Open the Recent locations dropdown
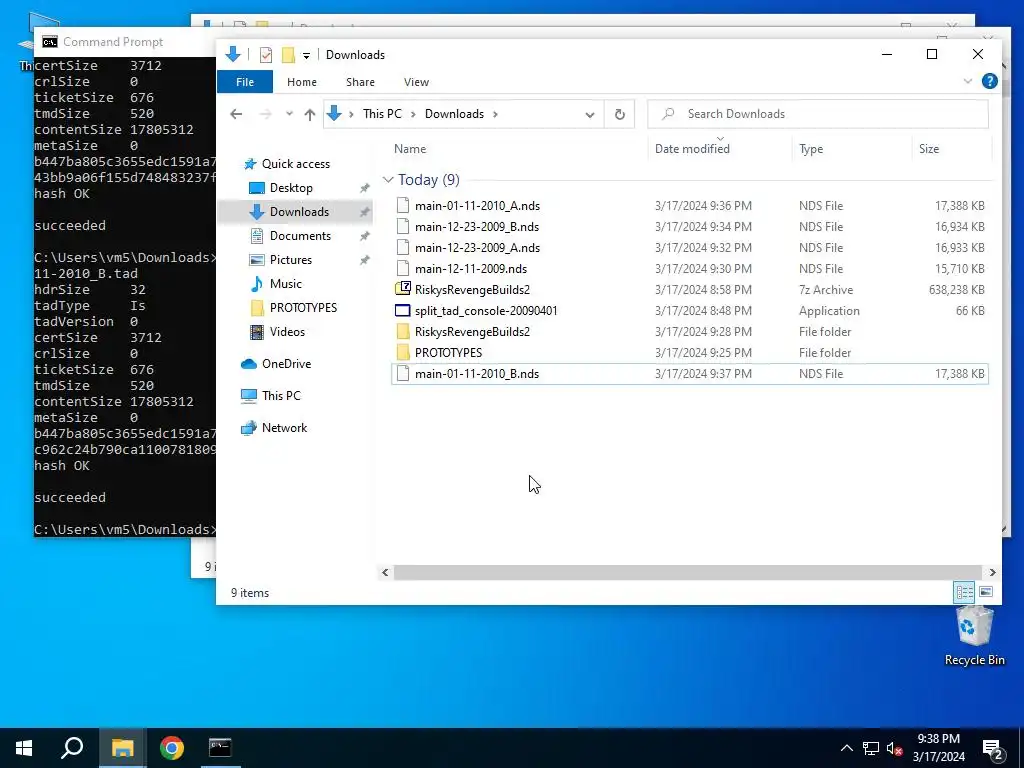 [x=289, y=114]
